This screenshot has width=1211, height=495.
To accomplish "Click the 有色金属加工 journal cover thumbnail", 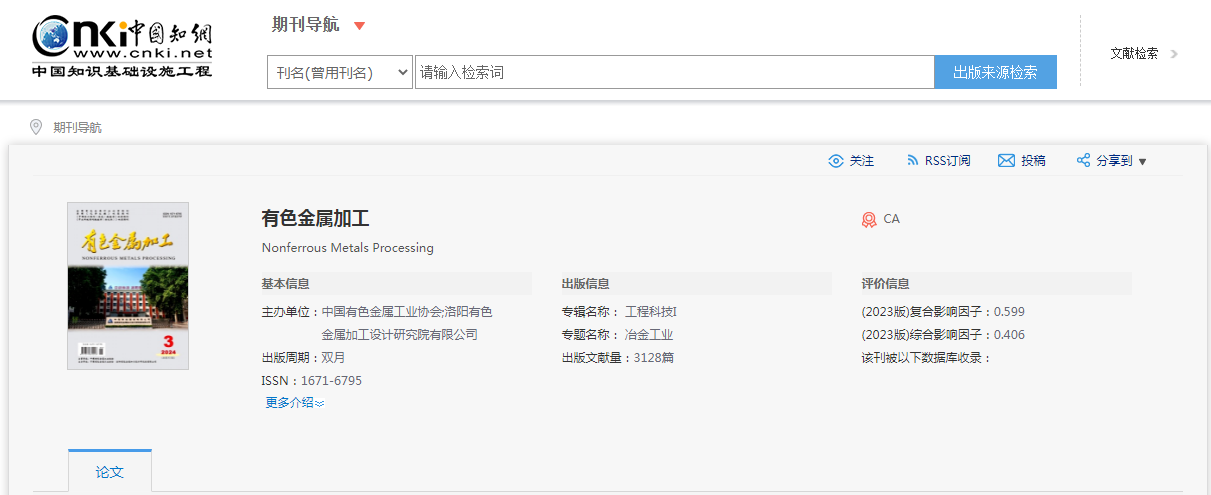I will 128,286.
